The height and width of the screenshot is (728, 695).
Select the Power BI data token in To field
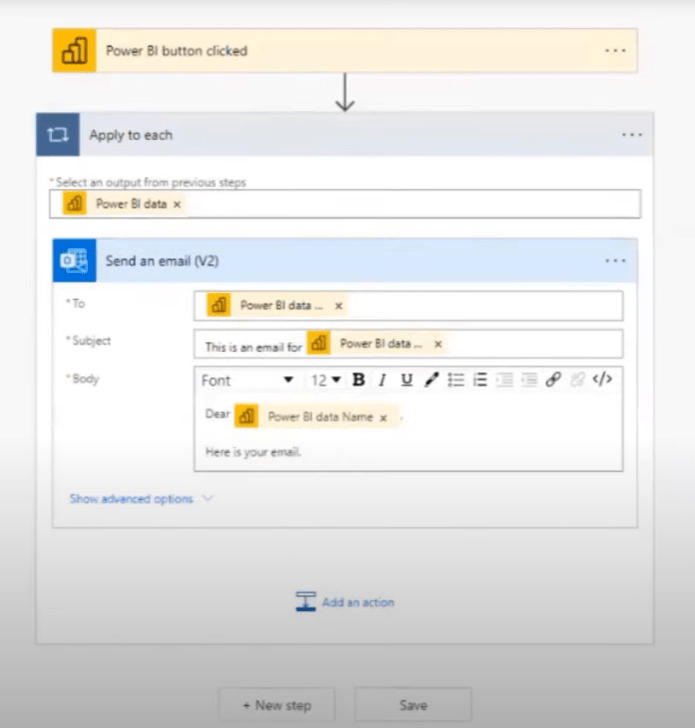[x=276, y=306]
